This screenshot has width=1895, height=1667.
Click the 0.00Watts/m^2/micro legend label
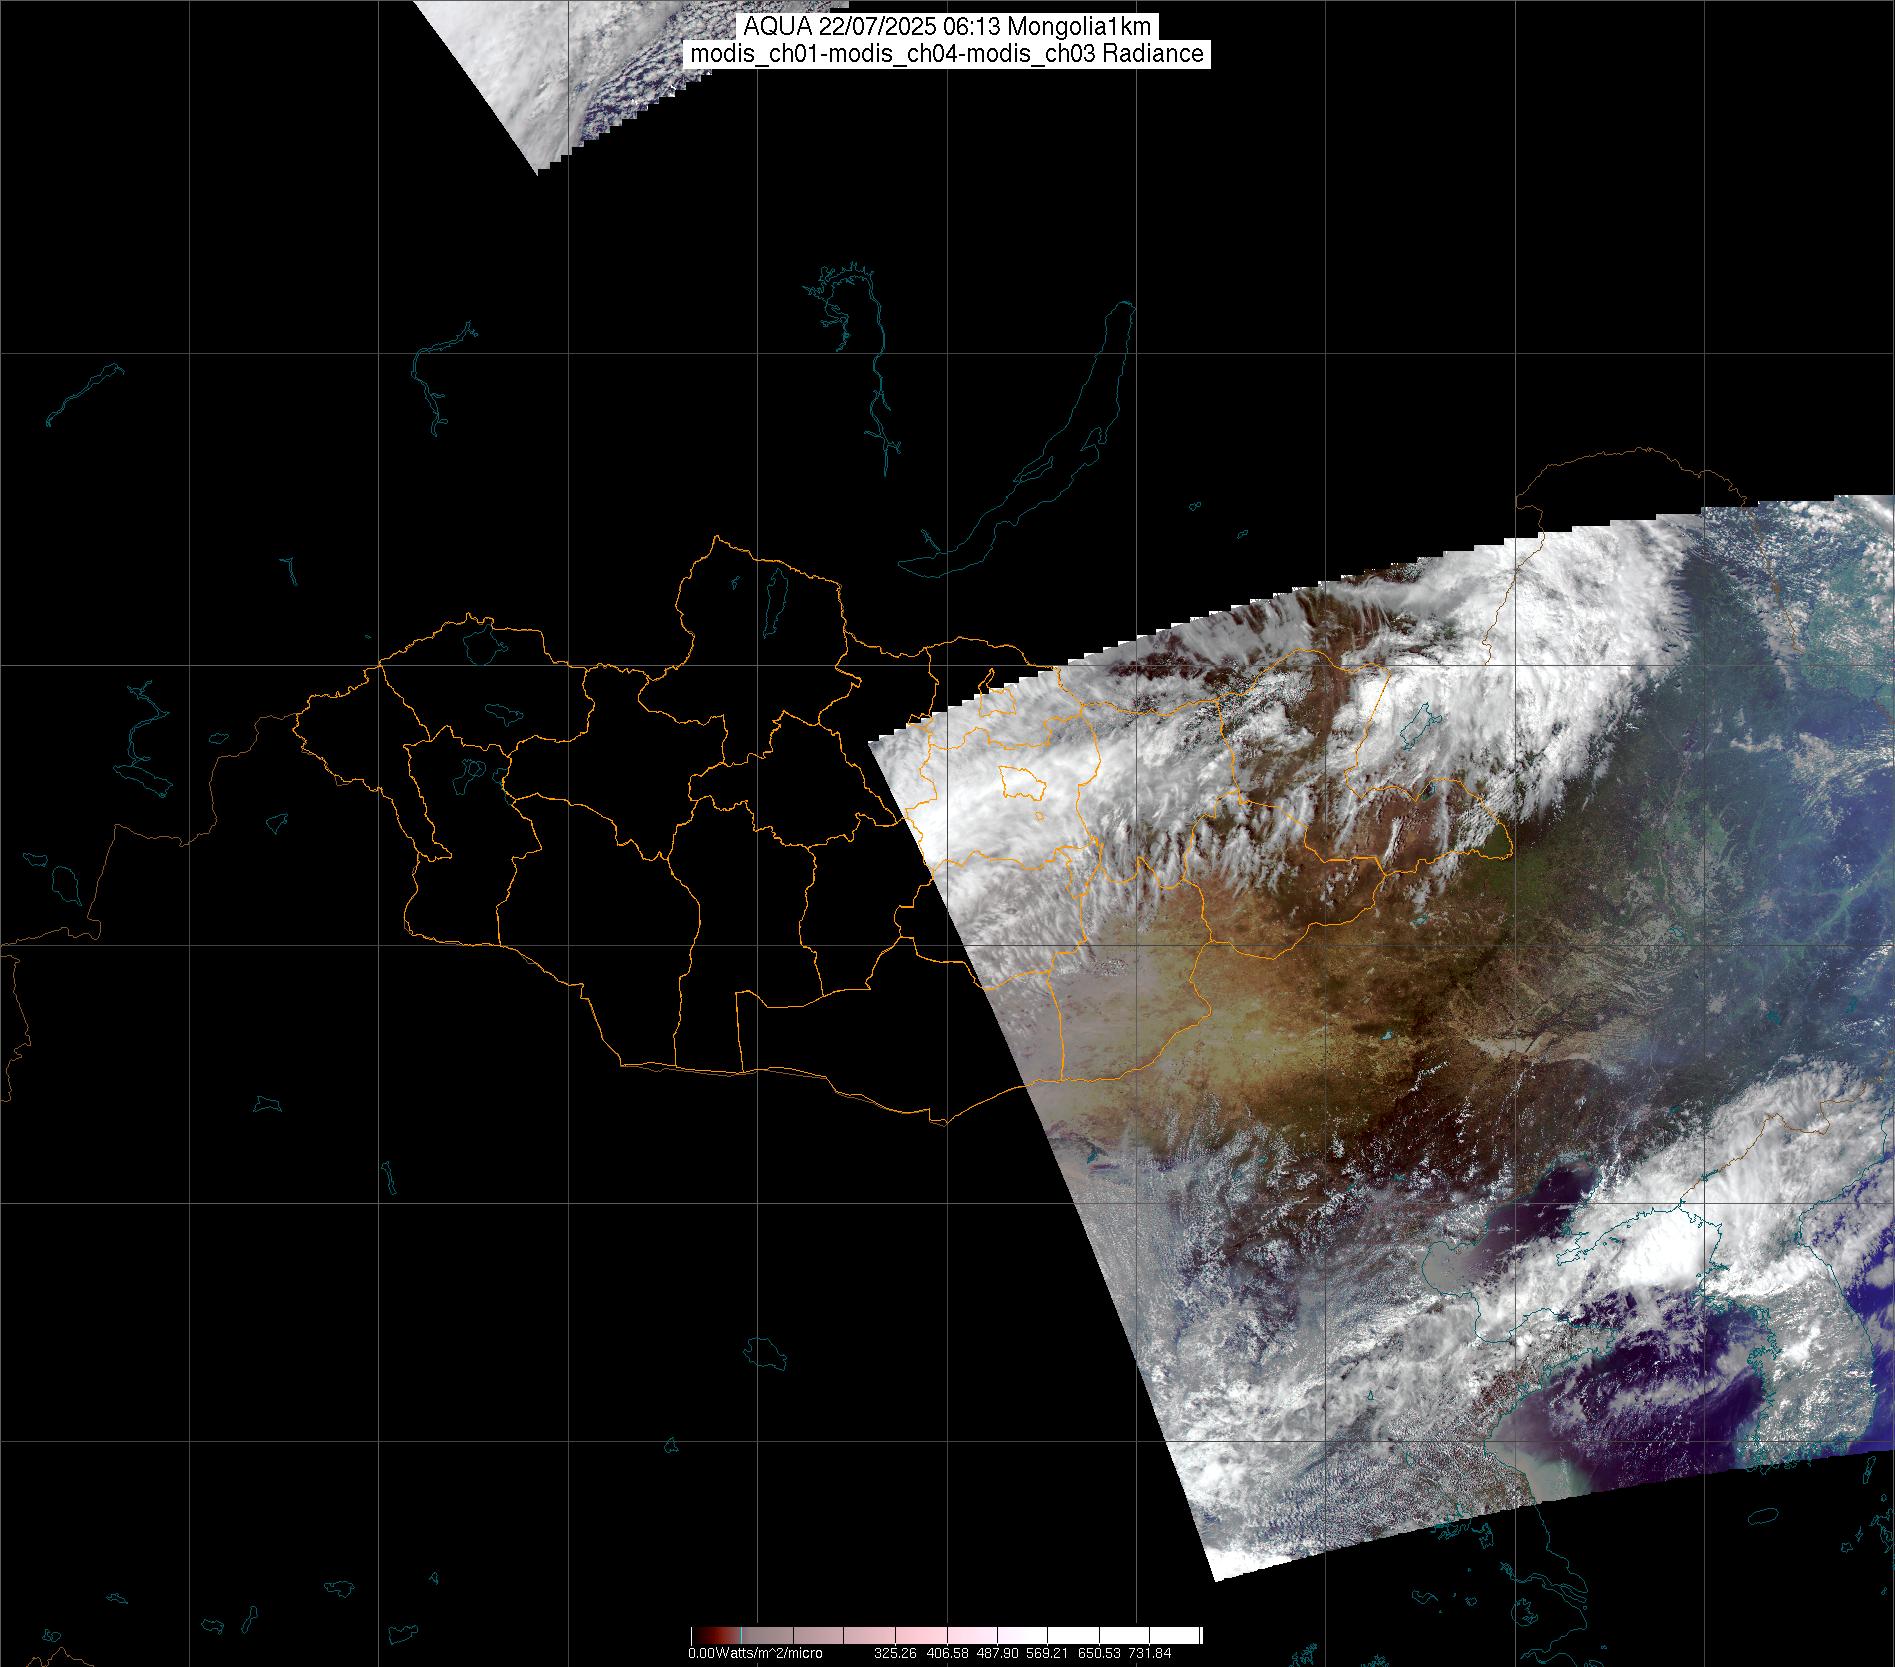pyautogui.click(x=755, y=1653)
